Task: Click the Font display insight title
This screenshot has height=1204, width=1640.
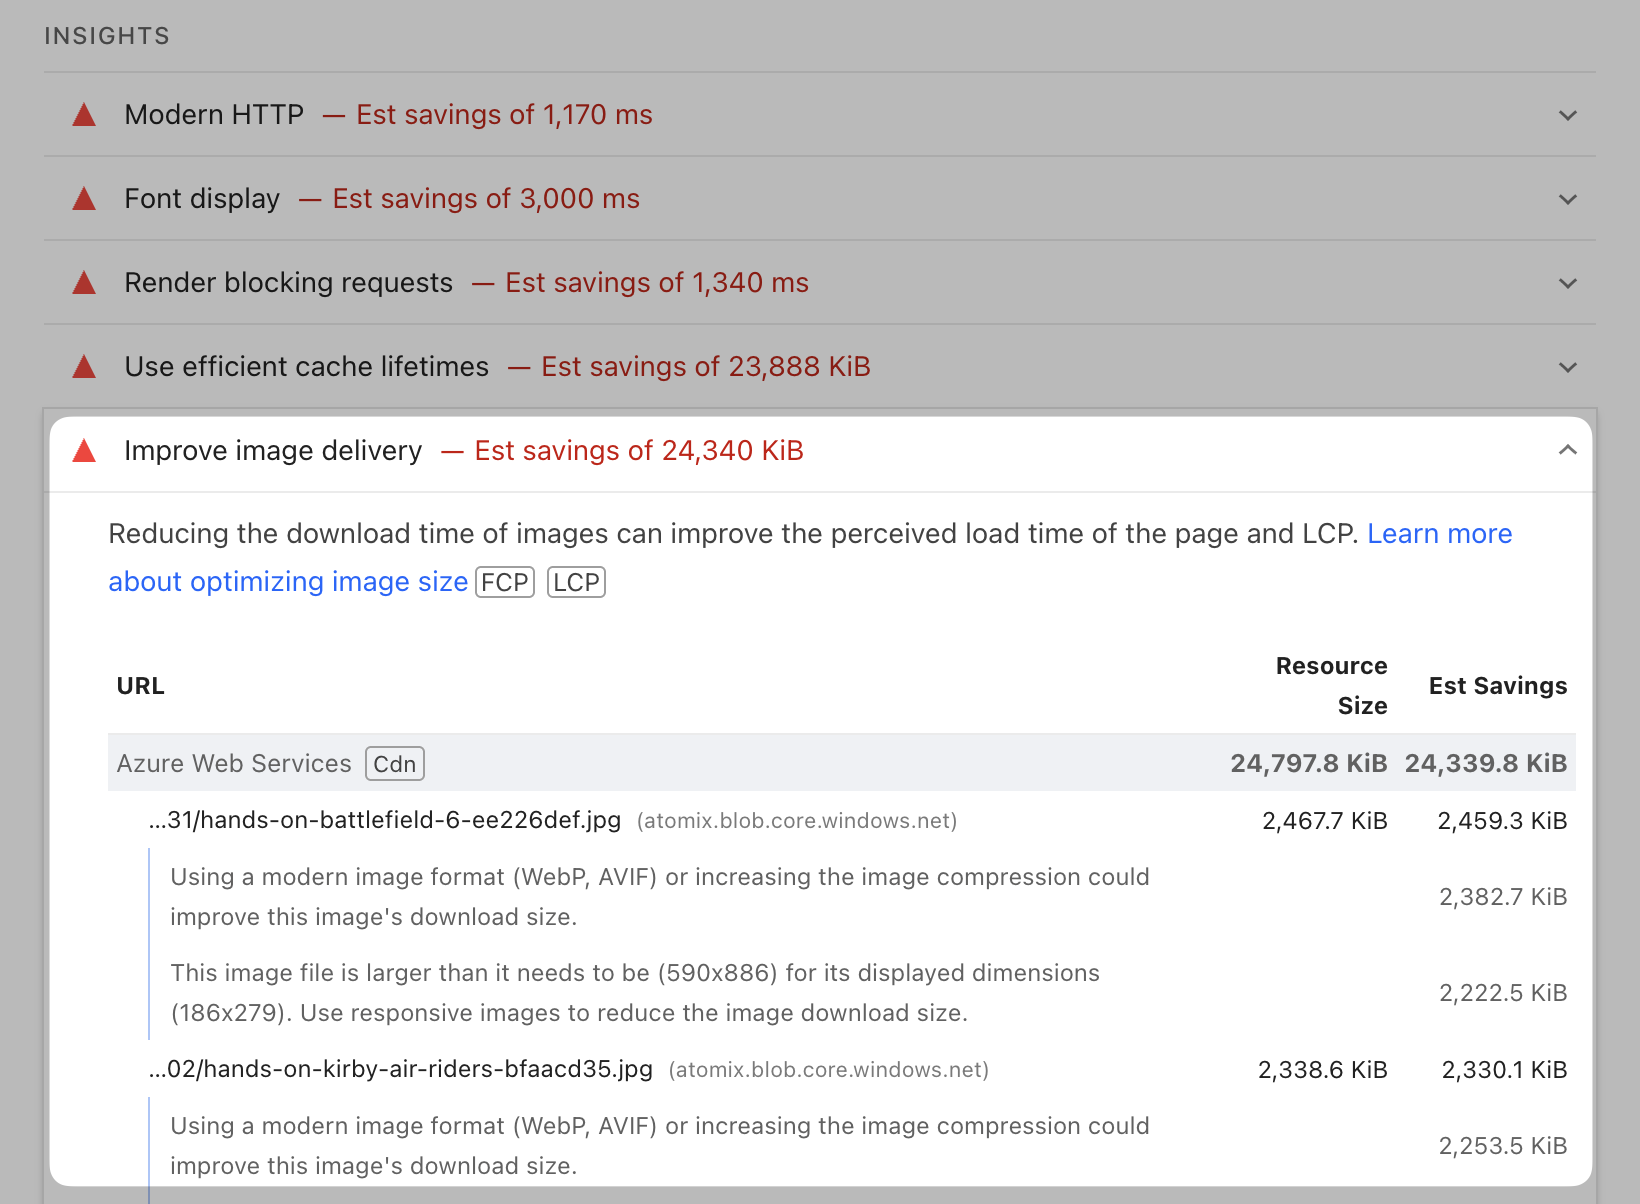Action: click(202, 199)
